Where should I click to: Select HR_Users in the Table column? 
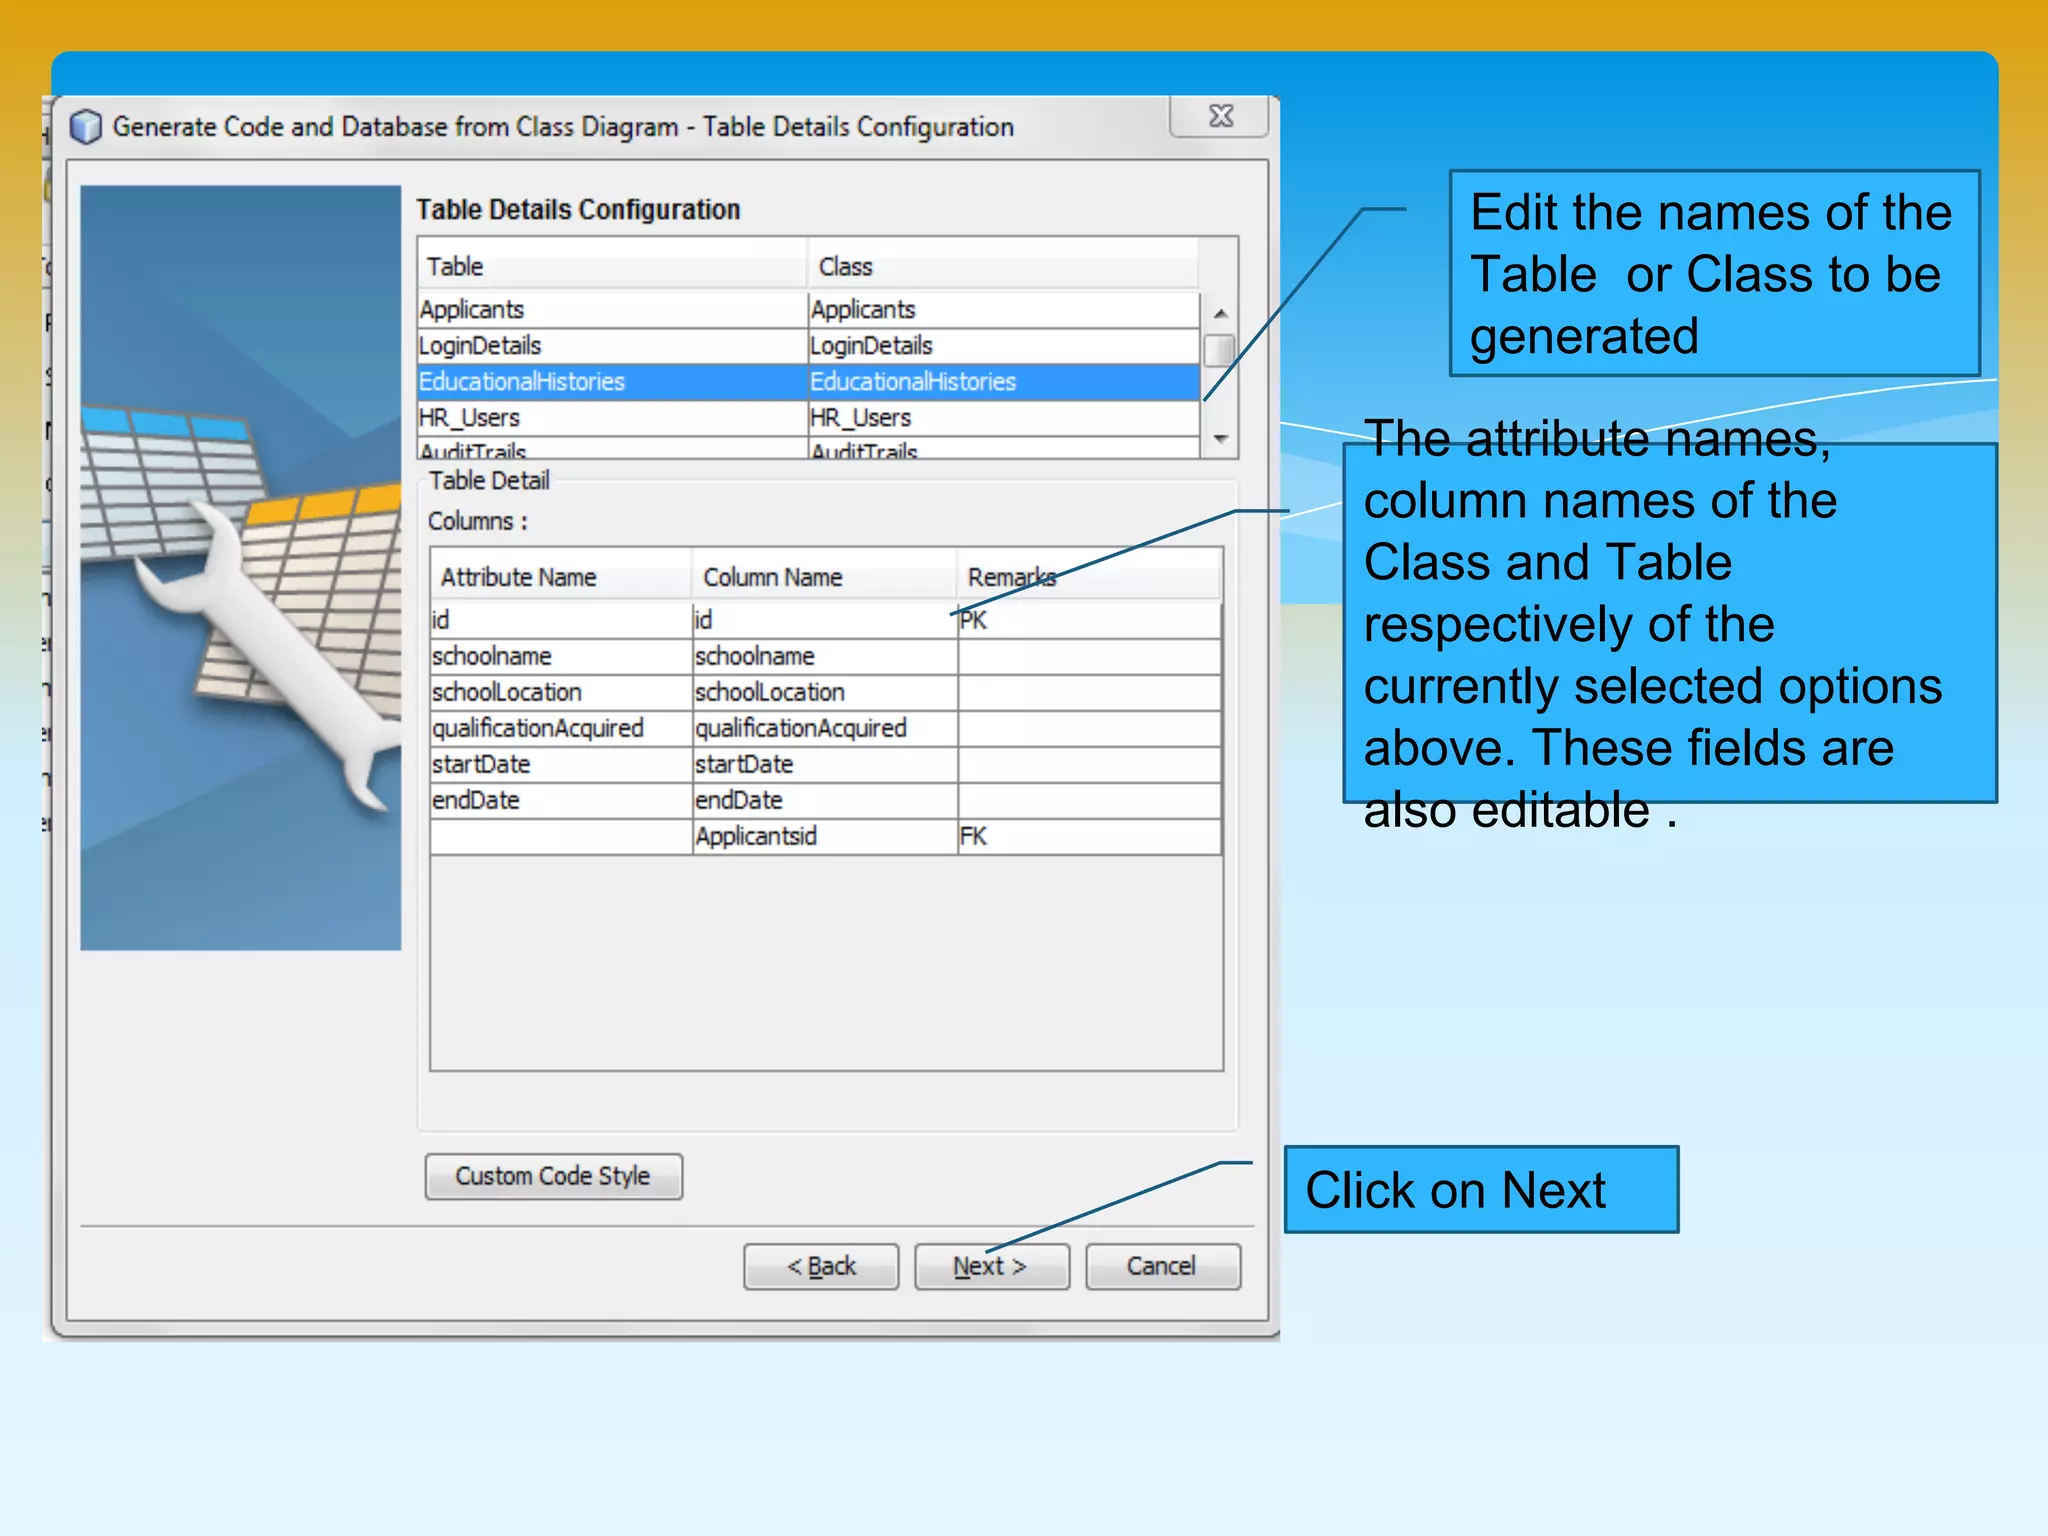point(612,418)
